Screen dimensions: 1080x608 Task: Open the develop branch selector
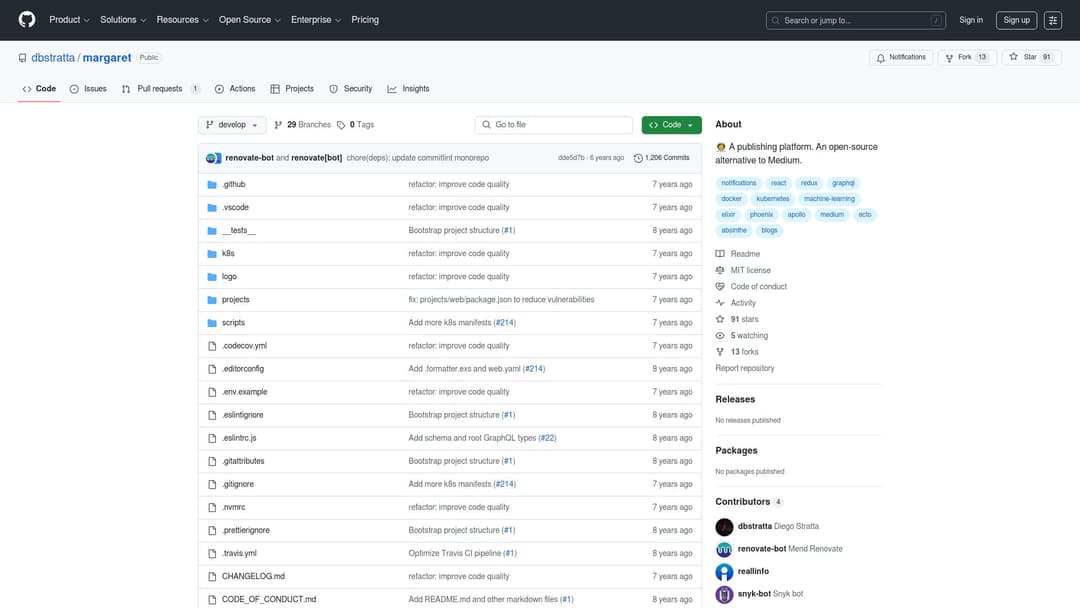point(232,125)
